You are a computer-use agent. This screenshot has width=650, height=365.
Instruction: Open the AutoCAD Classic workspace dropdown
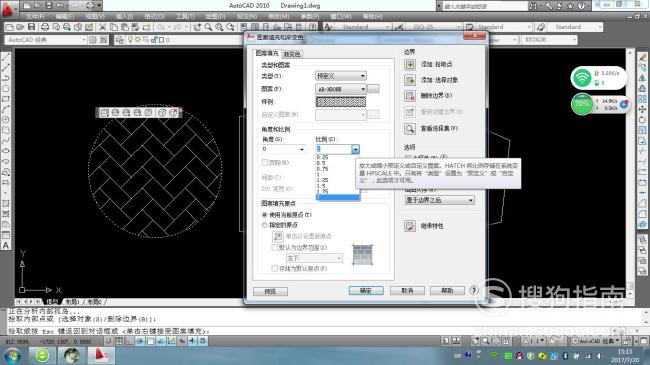point(46,40)
